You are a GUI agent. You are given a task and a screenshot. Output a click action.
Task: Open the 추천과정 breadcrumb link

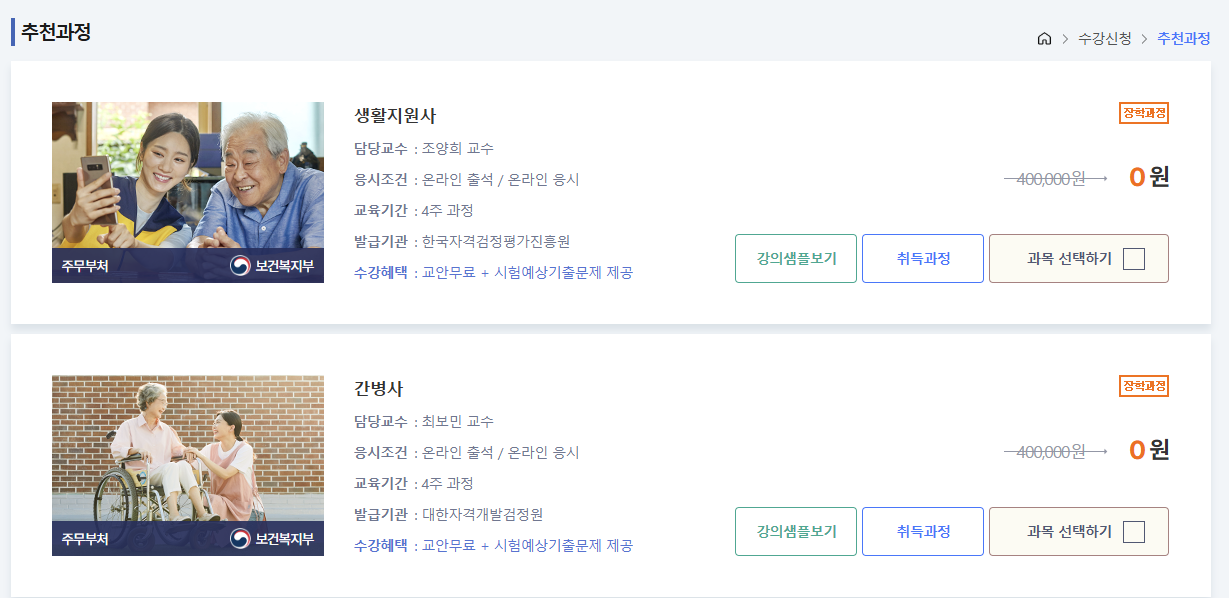pyautogui.click(x=1184, y=39)
